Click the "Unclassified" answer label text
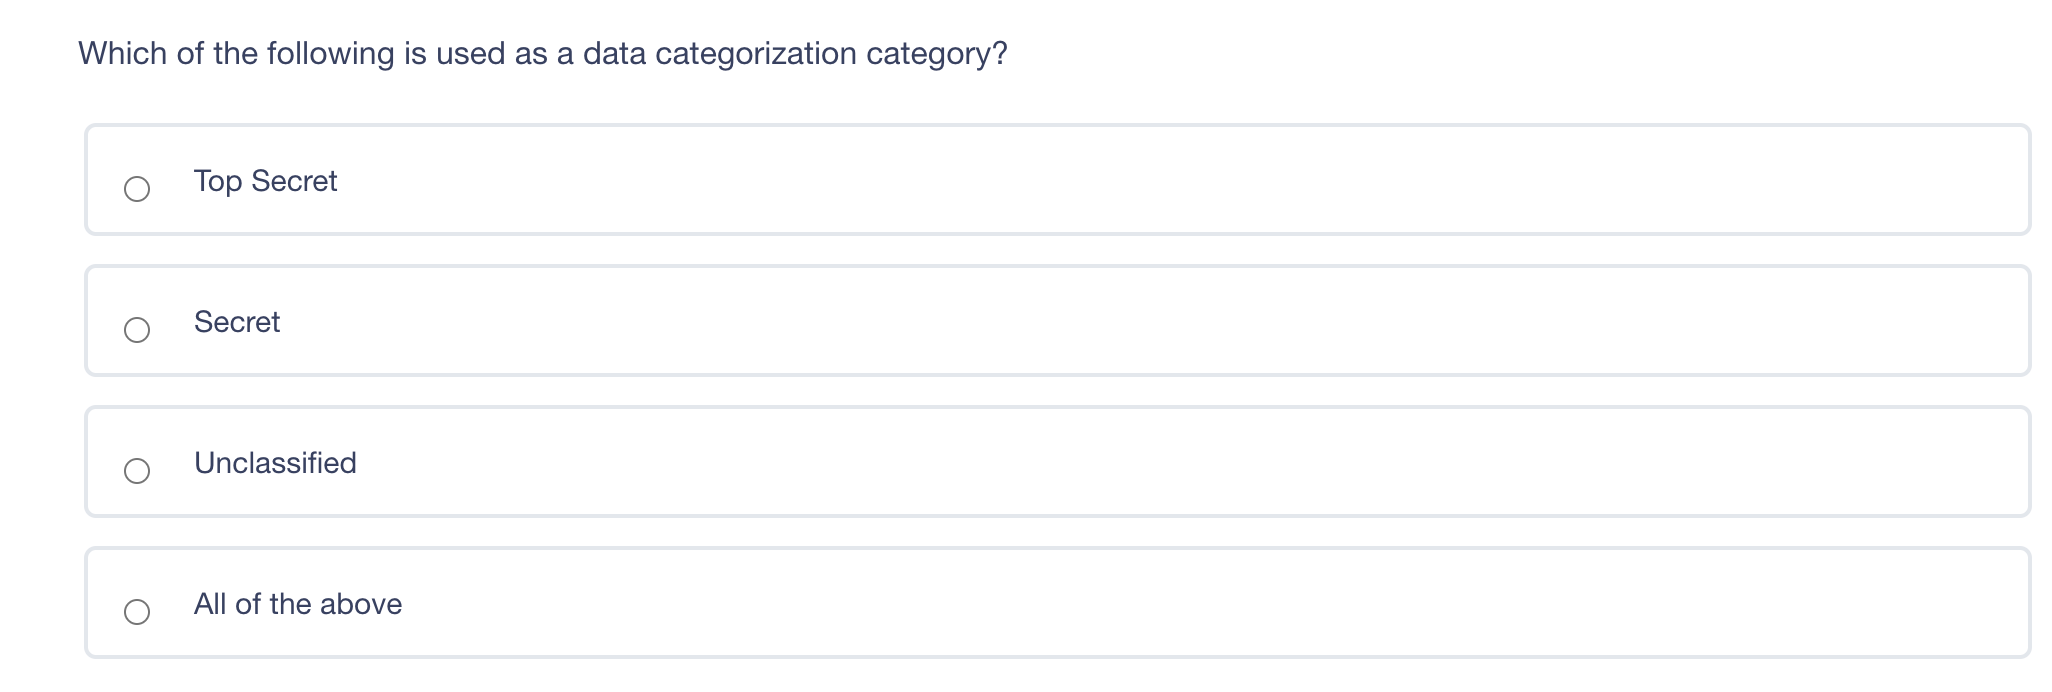 (x=275, y=463)
